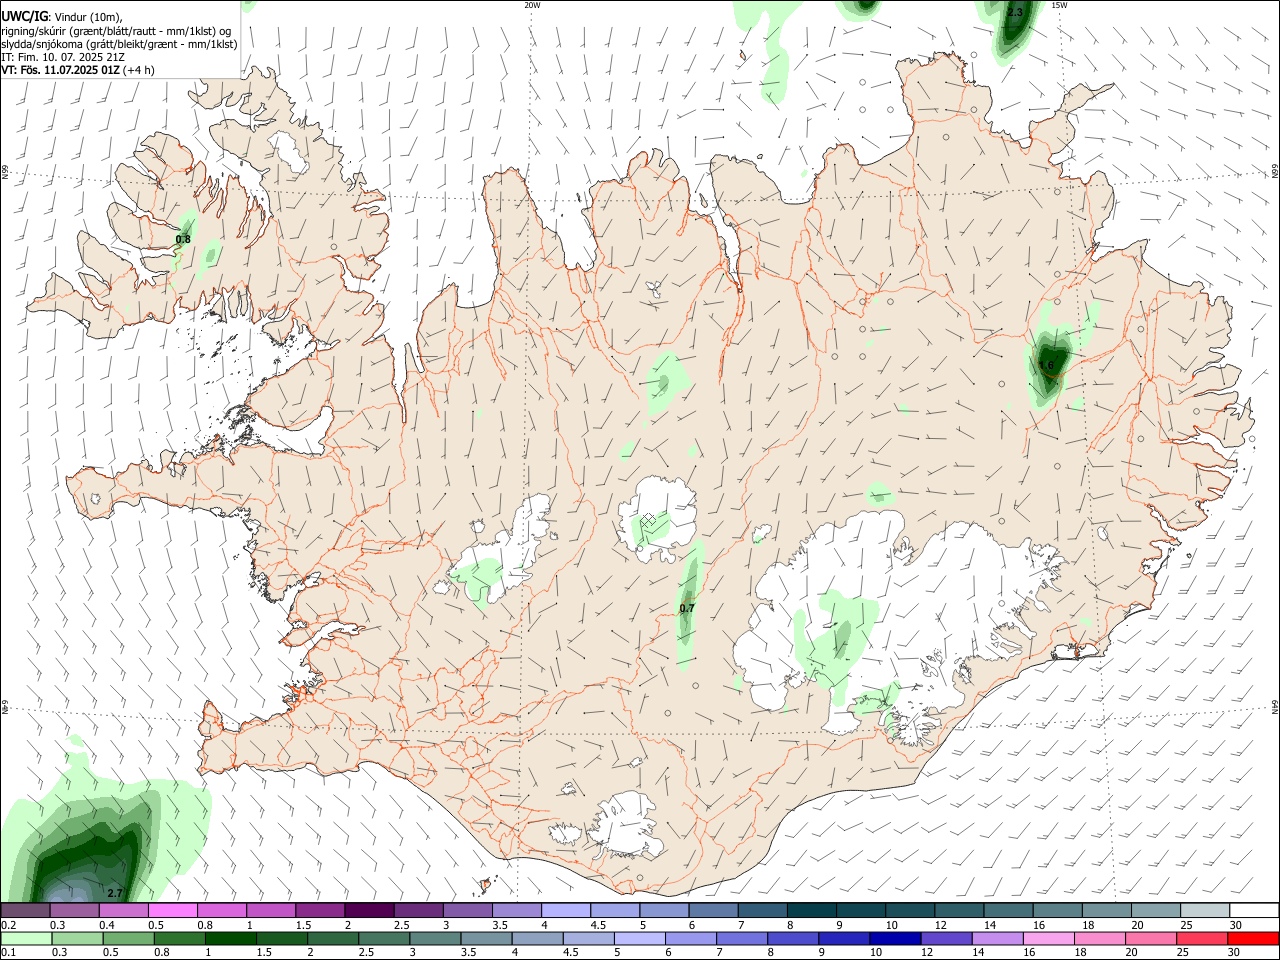Image resolution: width=1280 pixels, height=960 pixels.
Task: Click the 1.6 precipitation value in east Iceland
Action: point(1047,365)
